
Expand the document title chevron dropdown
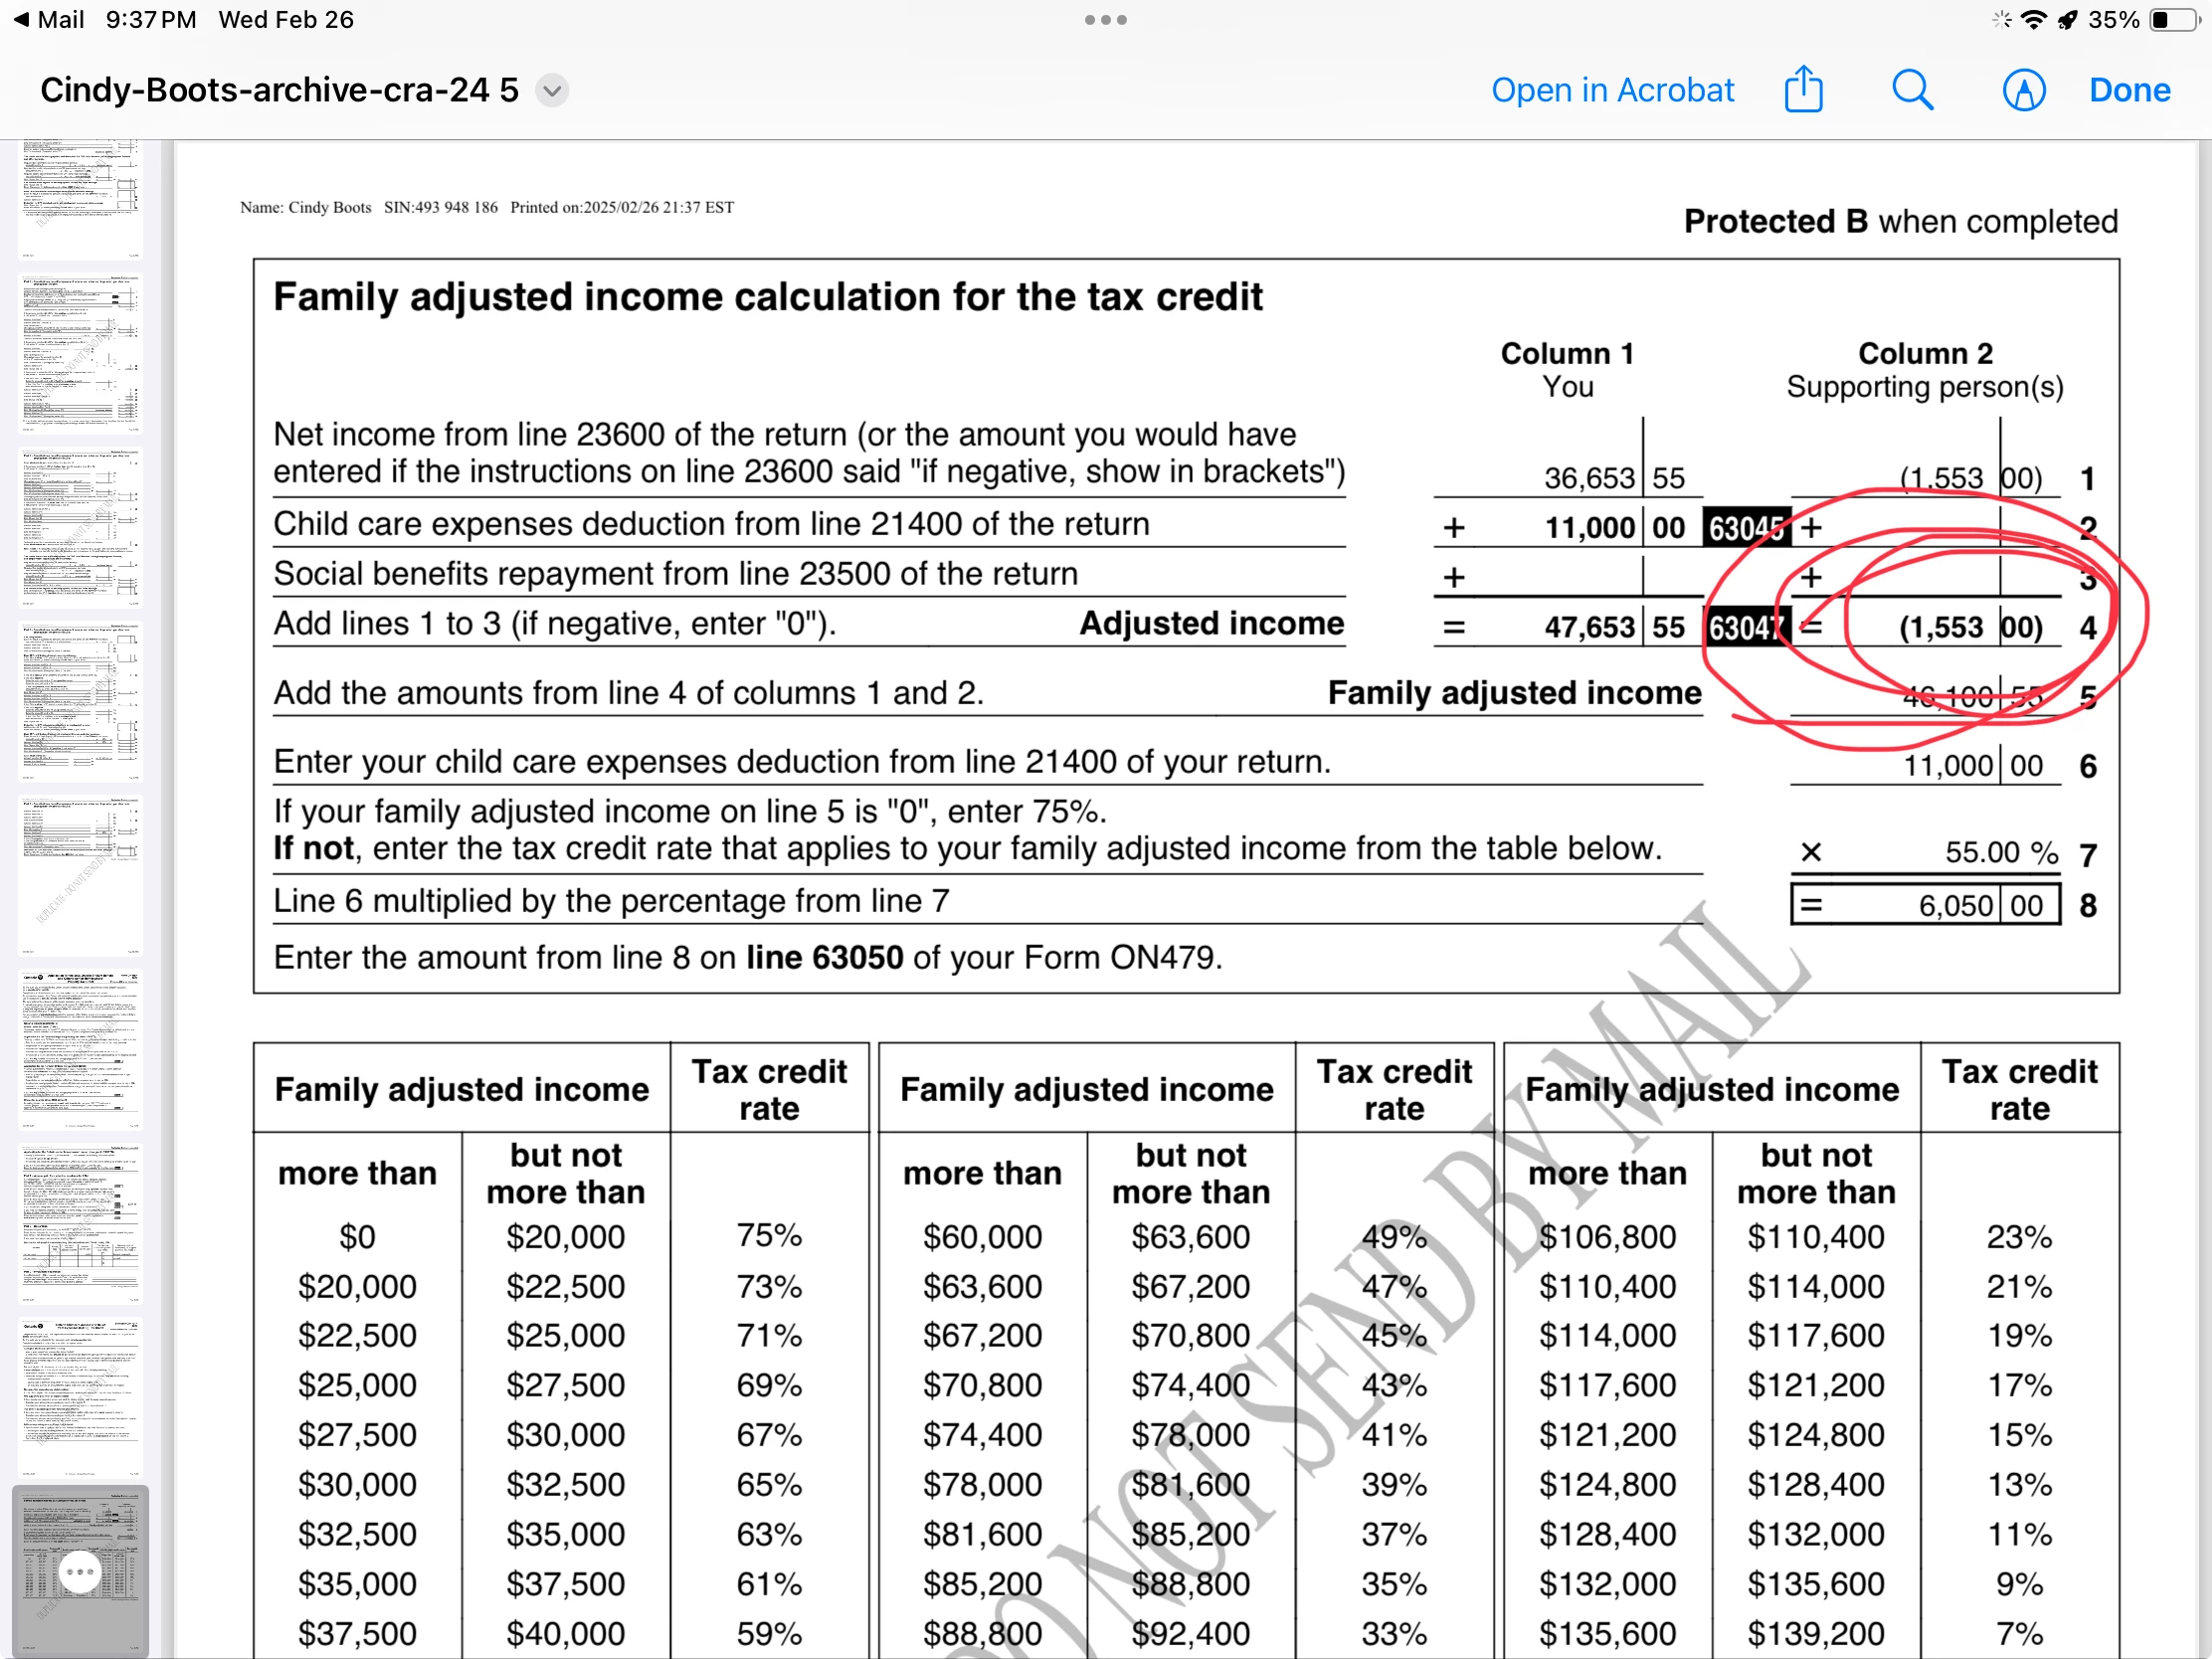[x=552, y=91]
